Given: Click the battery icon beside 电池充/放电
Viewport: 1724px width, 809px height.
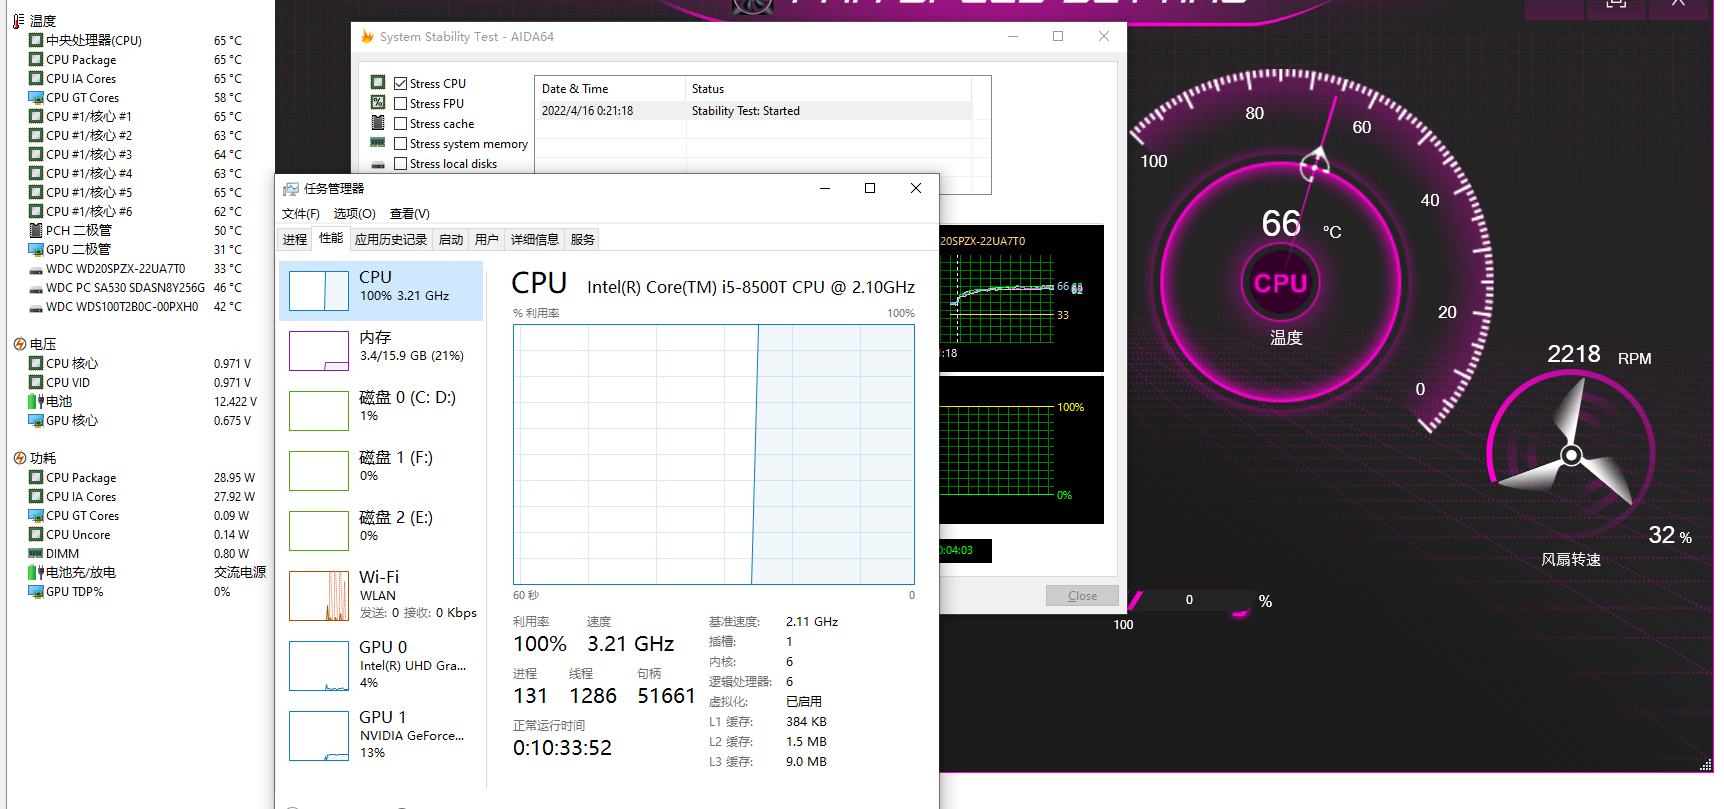Looking at the screenshot, I should [x=36, y=573].
